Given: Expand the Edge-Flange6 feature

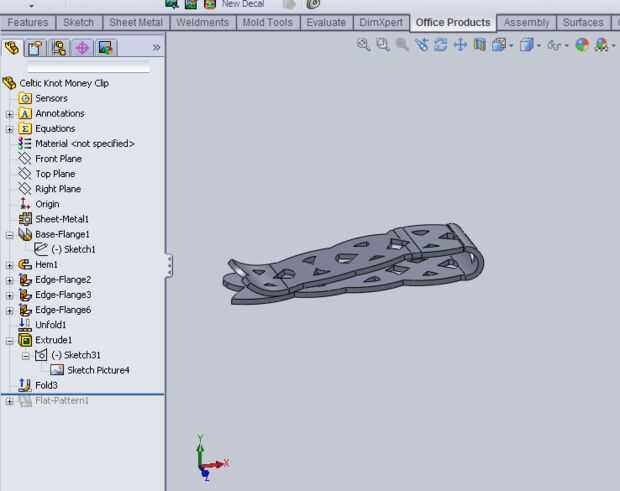Looking at the screenshot, I should tap(10, 311).
